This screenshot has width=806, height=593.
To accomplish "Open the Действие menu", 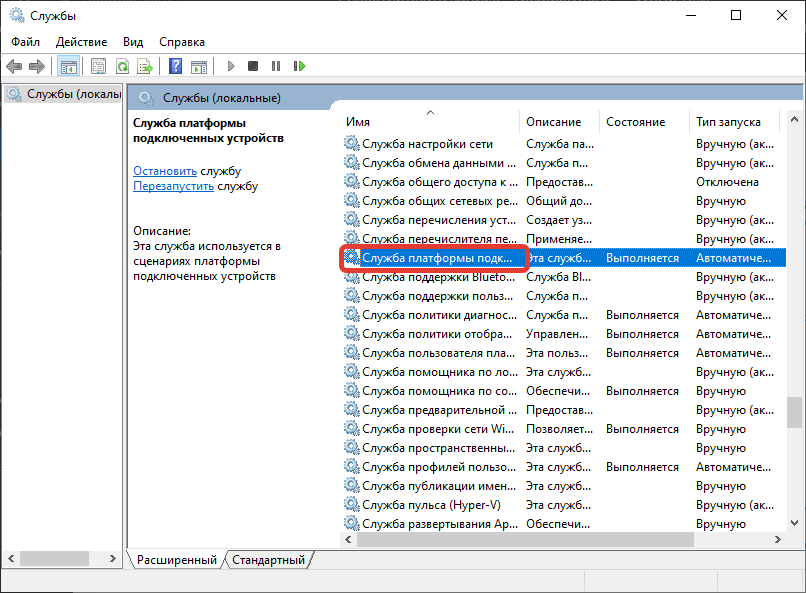I will pyautogui.click(x=82, y=42).
